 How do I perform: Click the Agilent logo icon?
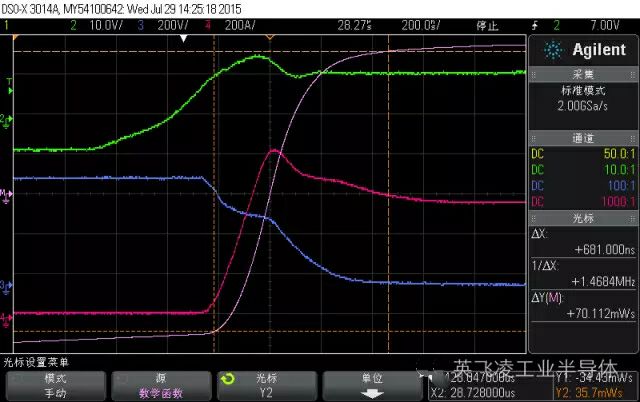tap(550, 51)
